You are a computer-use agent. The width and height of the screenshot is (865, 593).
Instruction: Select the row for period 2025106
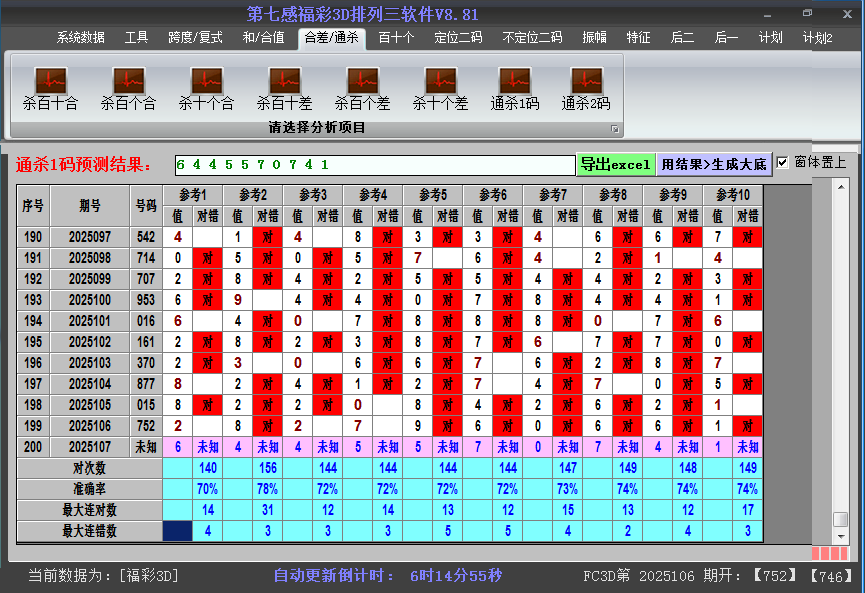[x=389, y=426]
